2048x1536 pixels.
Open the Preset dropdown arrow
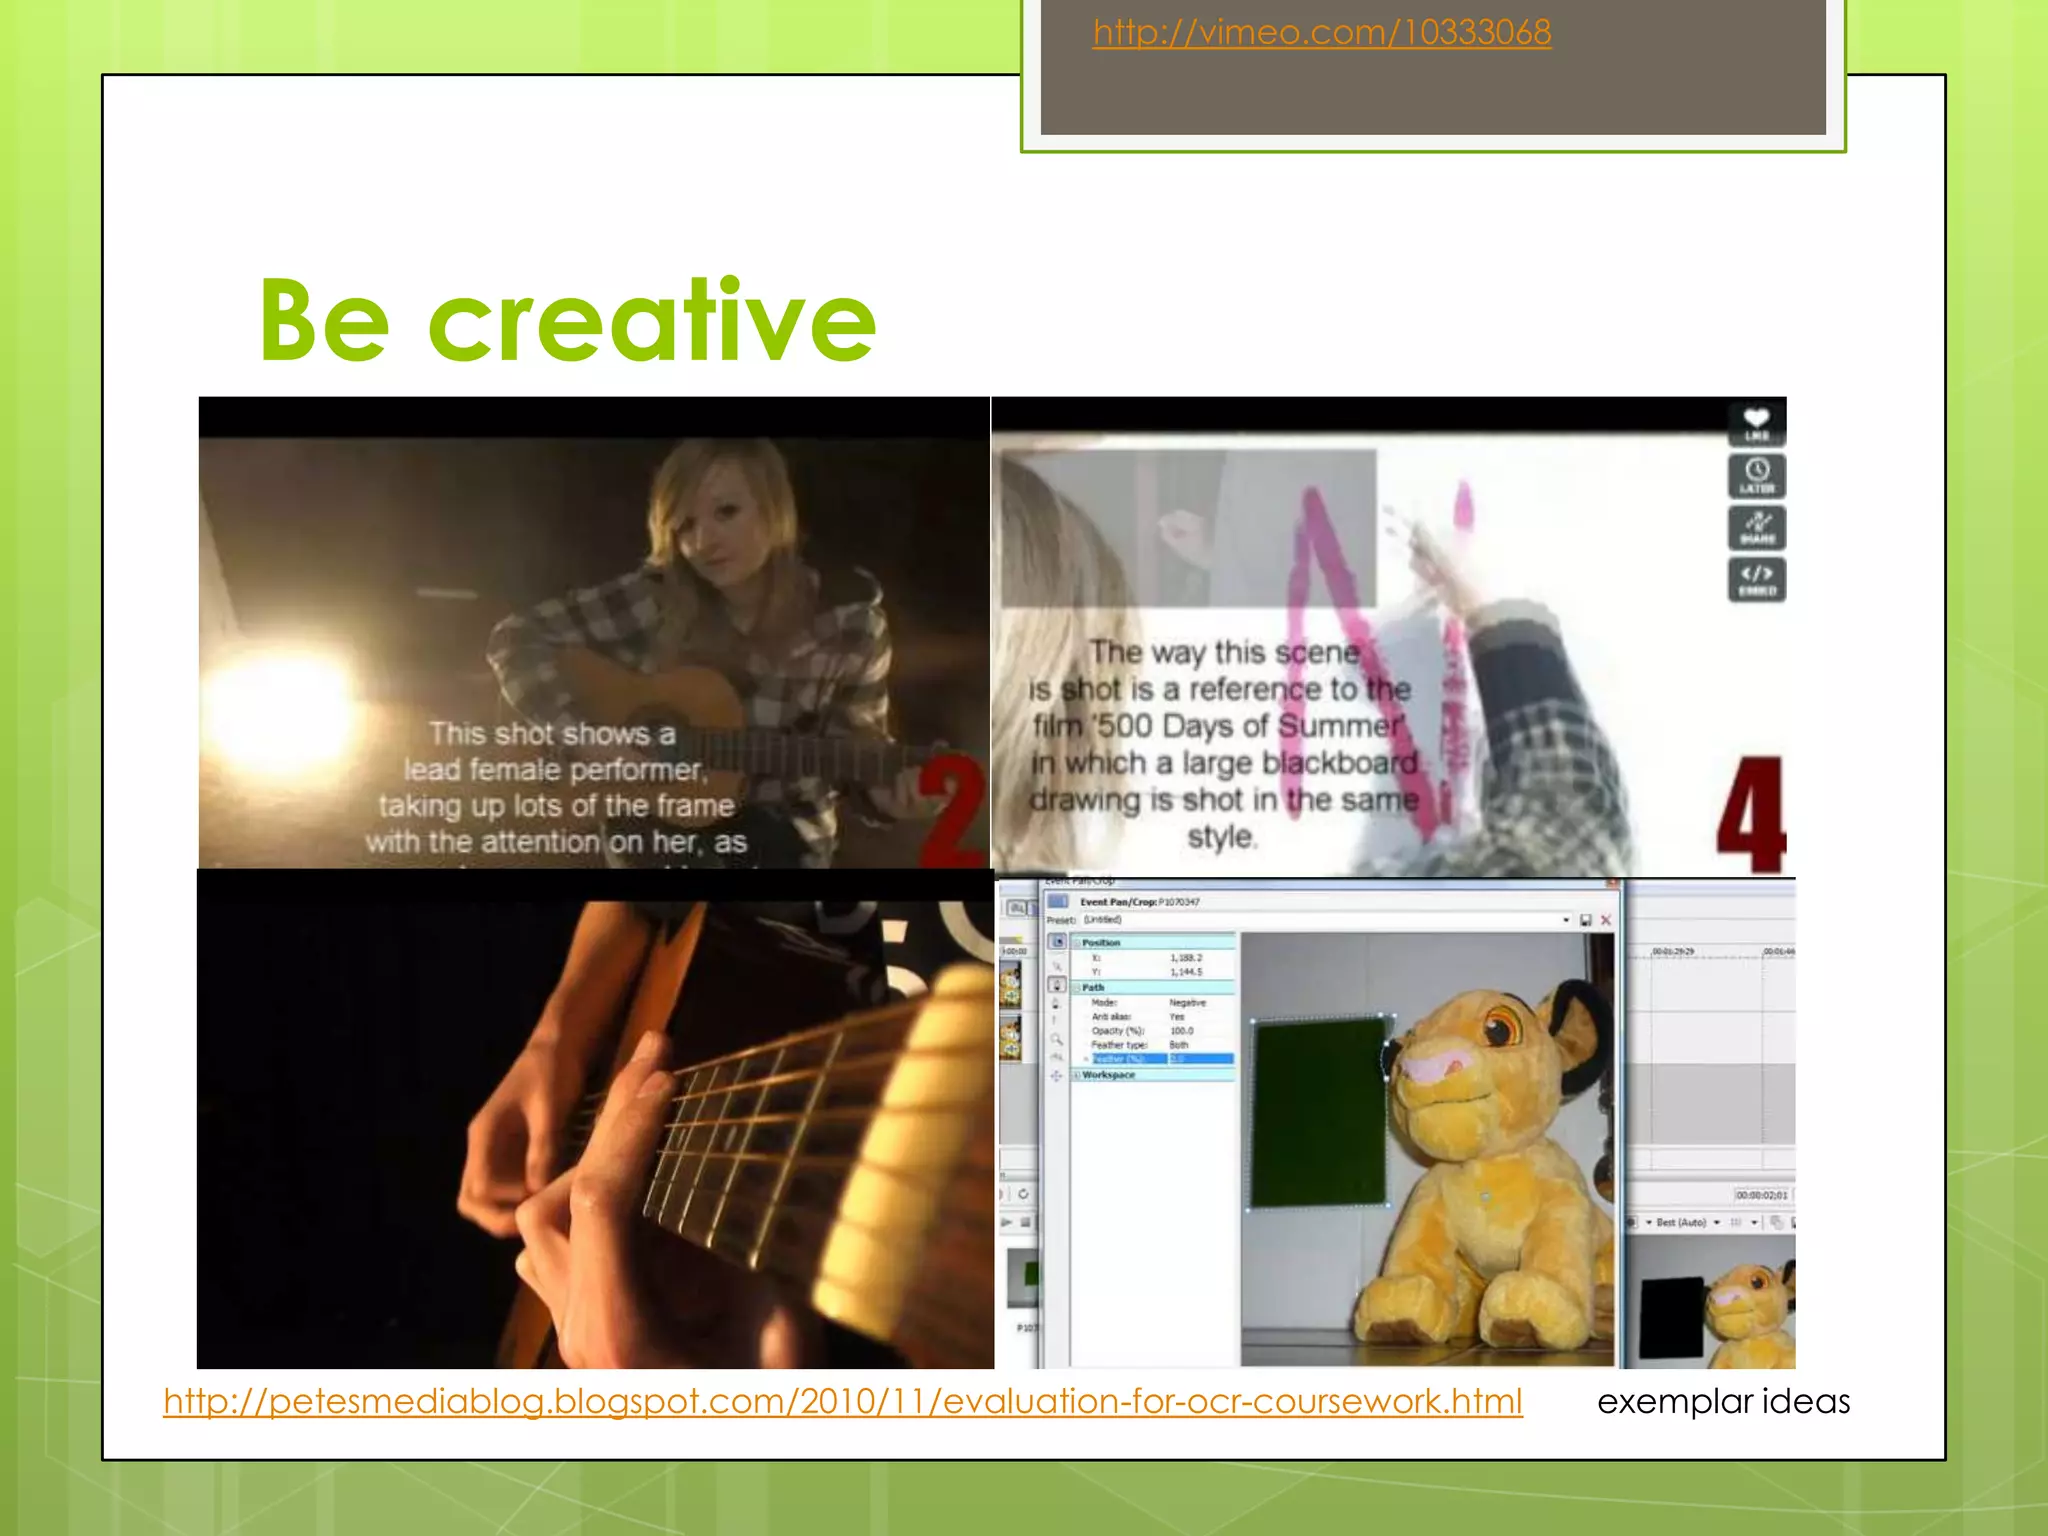(x=1566, y=920)
